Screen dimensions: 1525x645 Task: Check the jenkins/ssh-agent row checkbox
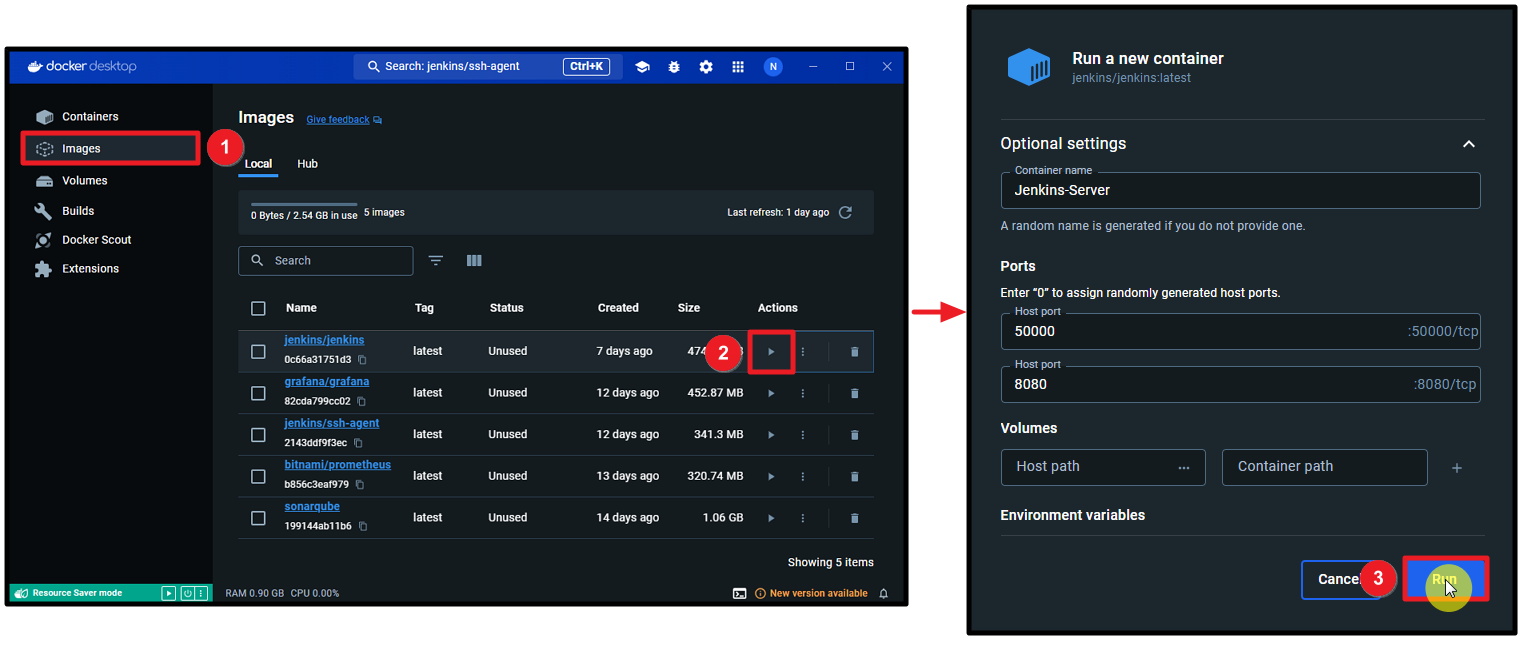(x=259, y=435)
